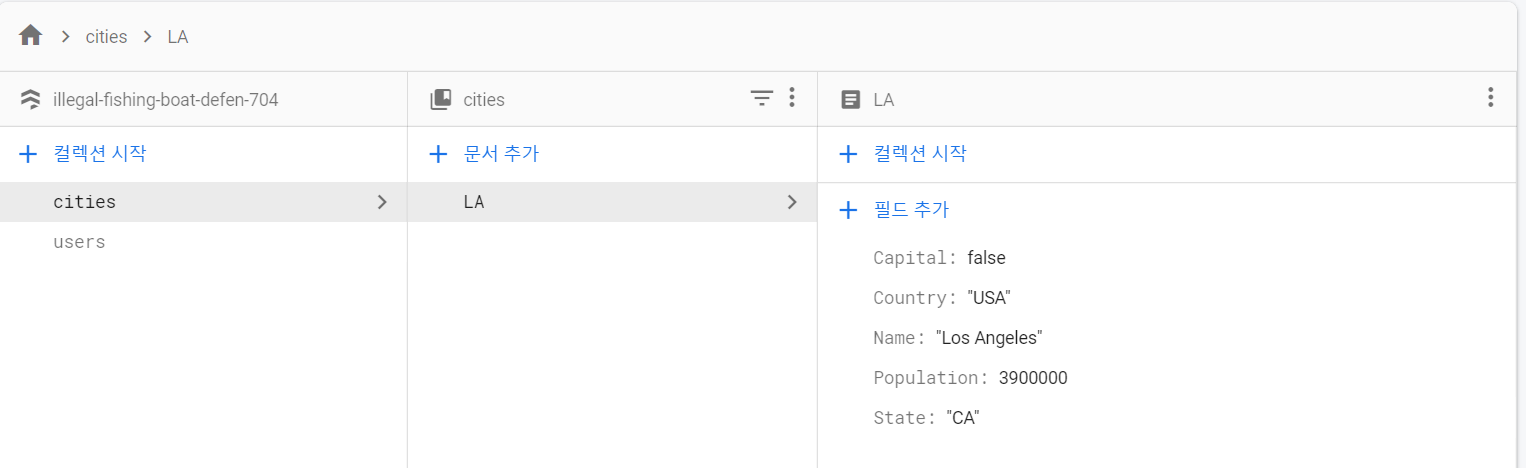
Task: Expand the chevron on the LA document row
Action: (x=792, y=202)
